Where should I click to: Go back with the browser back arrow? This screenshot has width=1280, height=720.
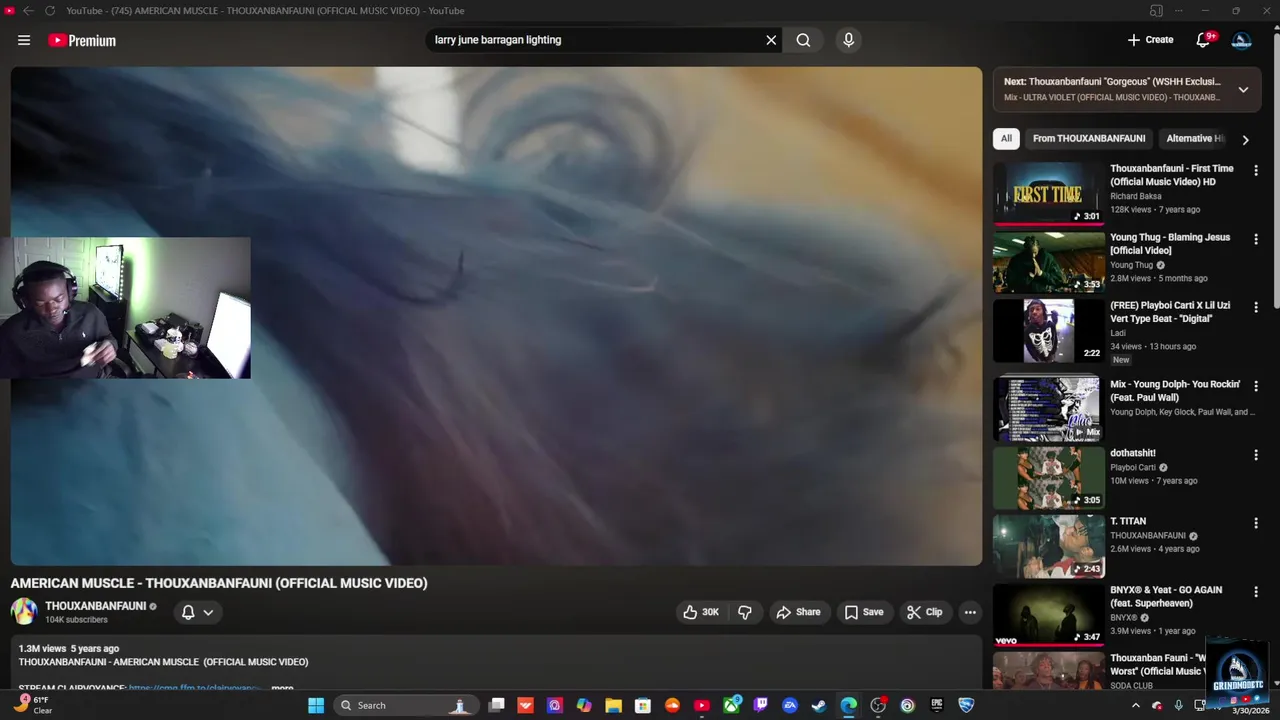[x=28, y=11]
